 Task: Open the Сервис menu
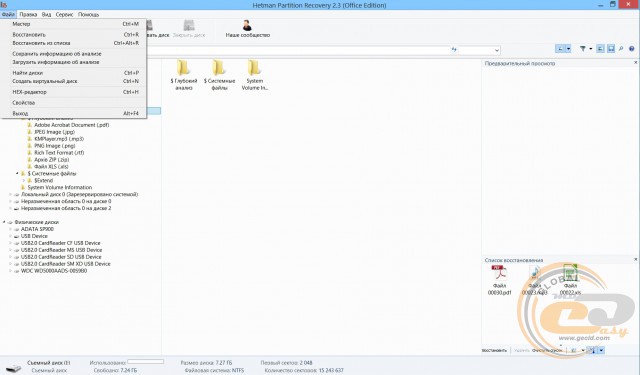(x=64, y=14)
